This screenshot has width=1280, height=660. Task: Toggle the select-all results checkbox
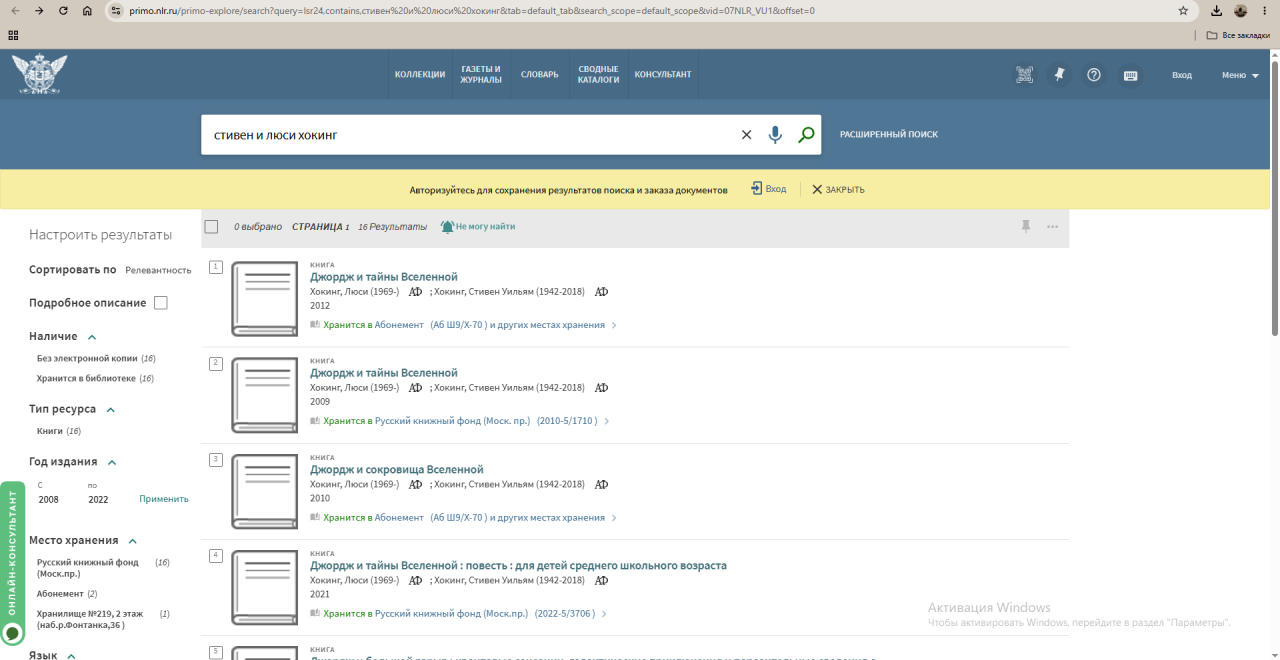tap(211, 227)
